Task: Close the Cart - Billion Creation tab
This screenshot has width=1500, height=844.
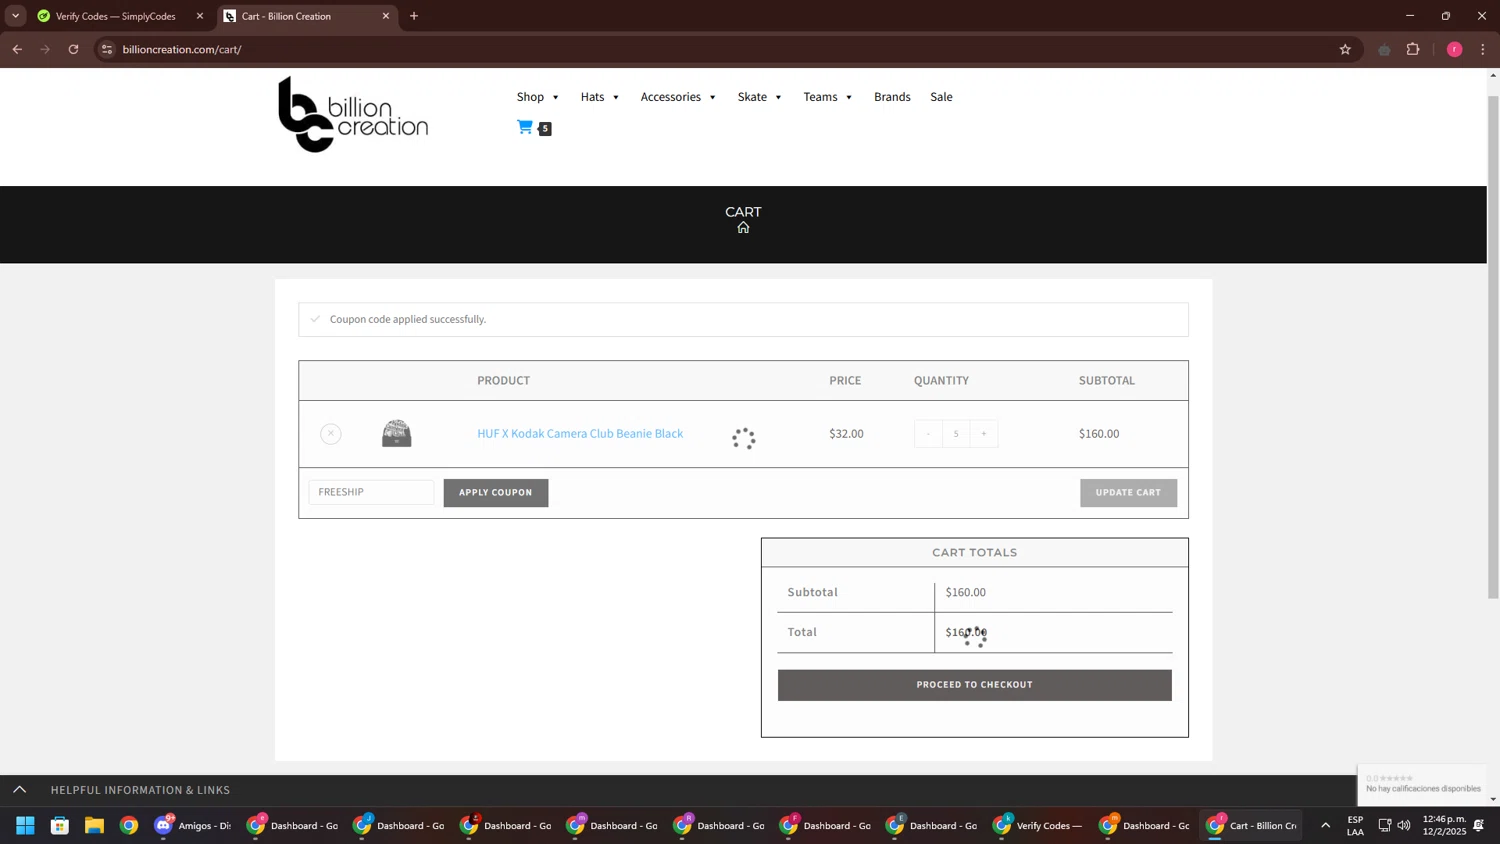Action: click(x=386, y=16)
